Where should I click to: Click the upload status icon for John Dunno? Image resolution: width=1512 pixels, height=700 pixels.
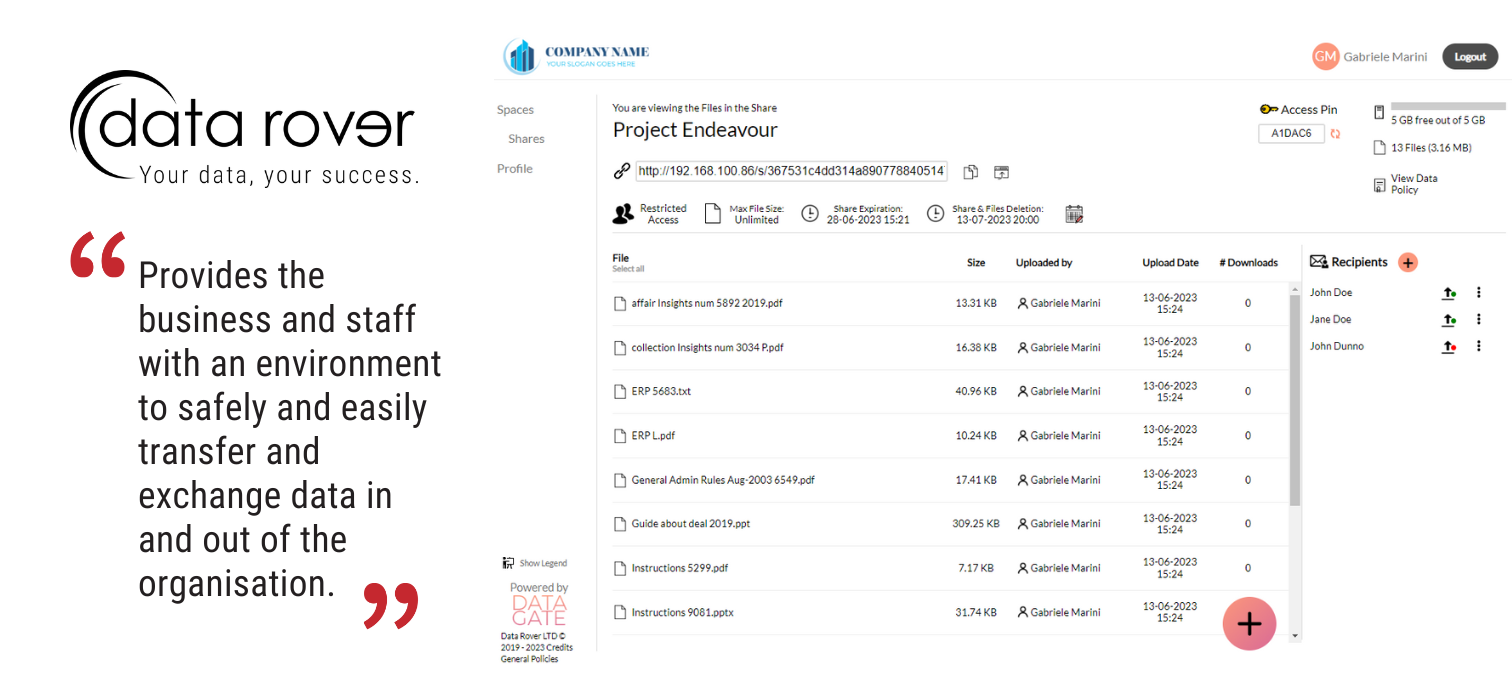point(1449,347)
